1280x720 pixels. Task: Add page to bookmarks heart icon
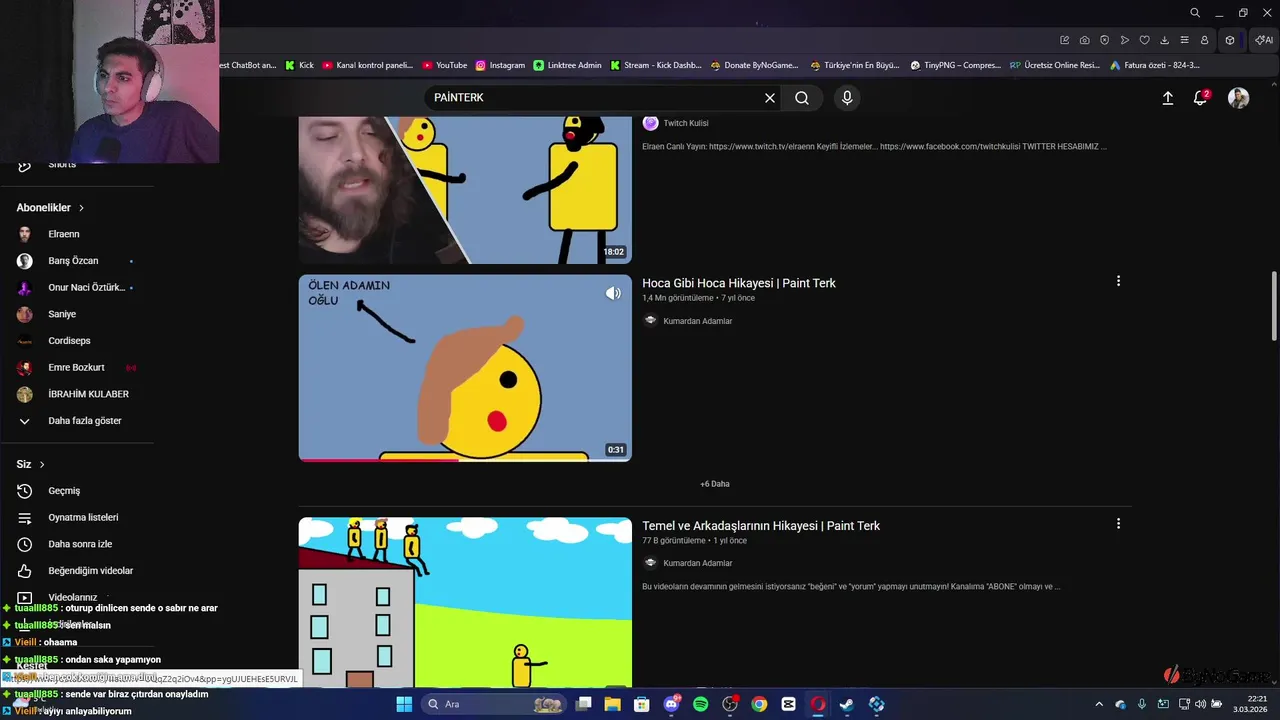(1144, 40)
